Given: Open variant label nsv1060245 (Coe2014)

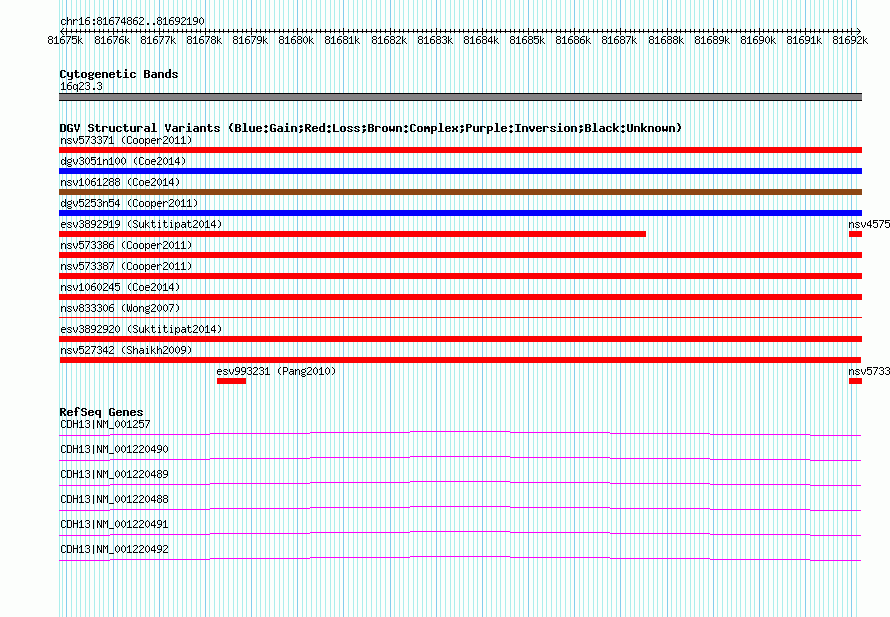Looking at the screenshot, I should pos(120,287).
